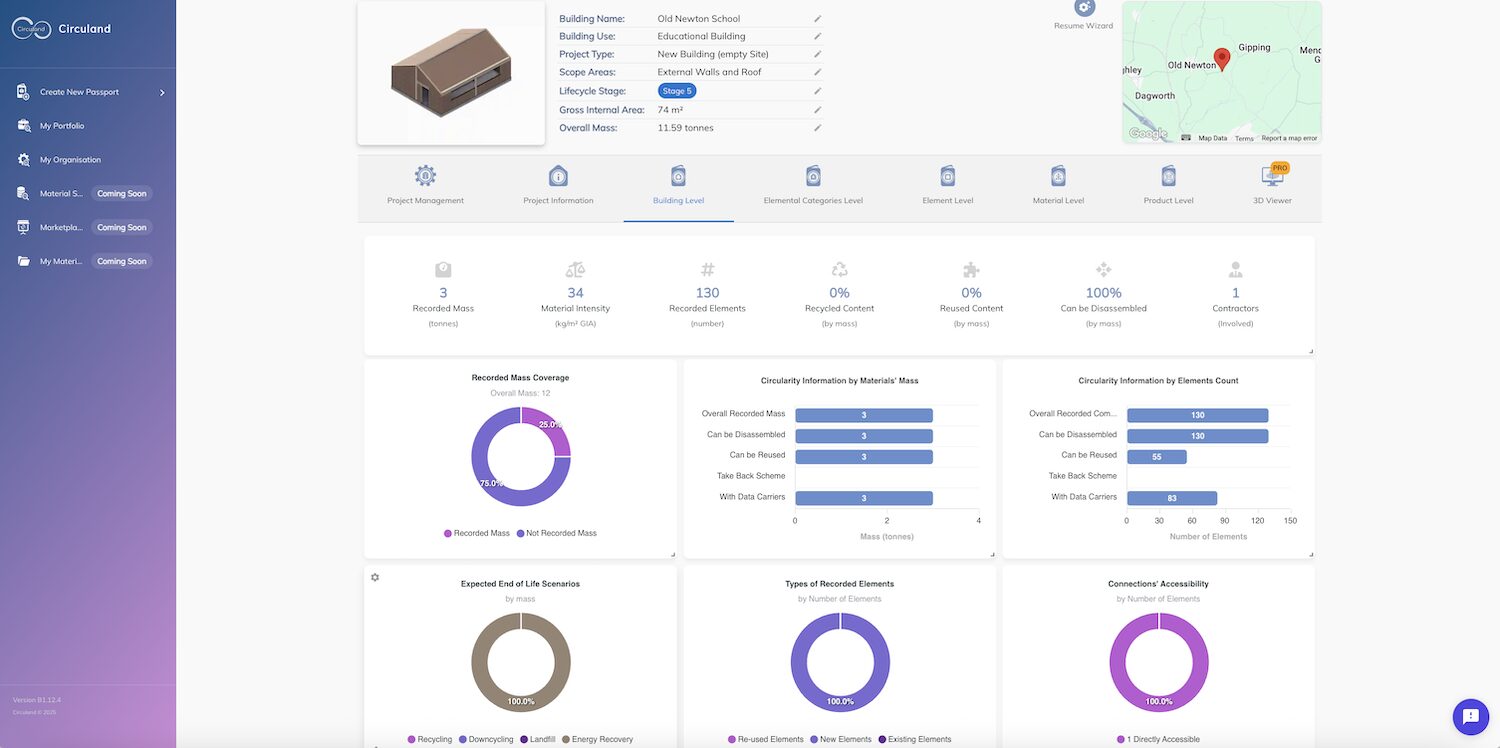Screen dimensions: 1500x748
Task: Open My Organisation in sidebar
Action: (70, 160)
